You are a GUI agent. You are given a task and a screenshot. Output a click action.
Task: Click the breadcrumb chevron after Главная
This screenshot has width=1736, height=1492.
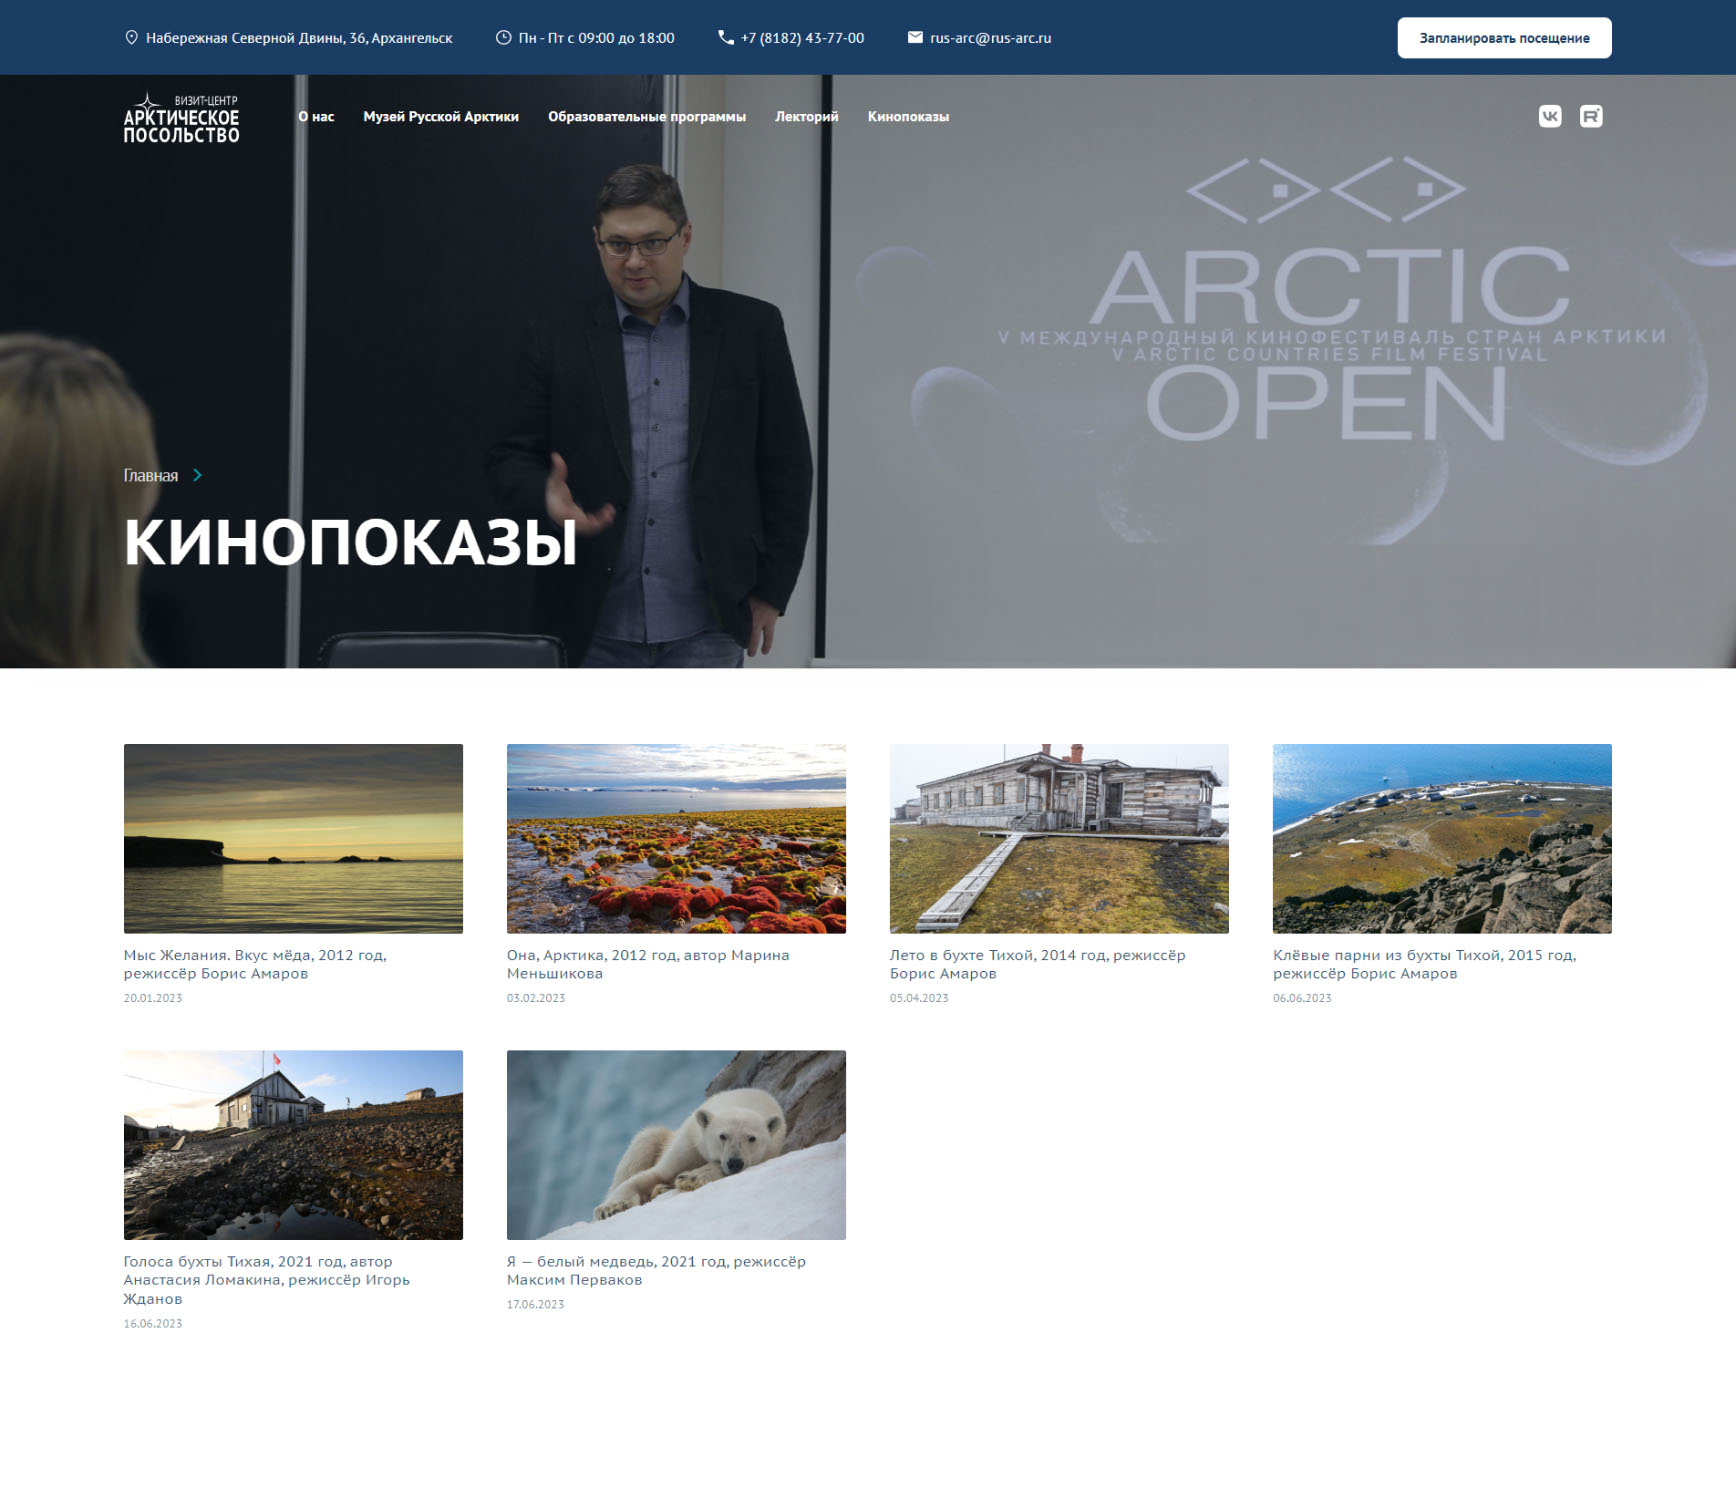[197, 475]
